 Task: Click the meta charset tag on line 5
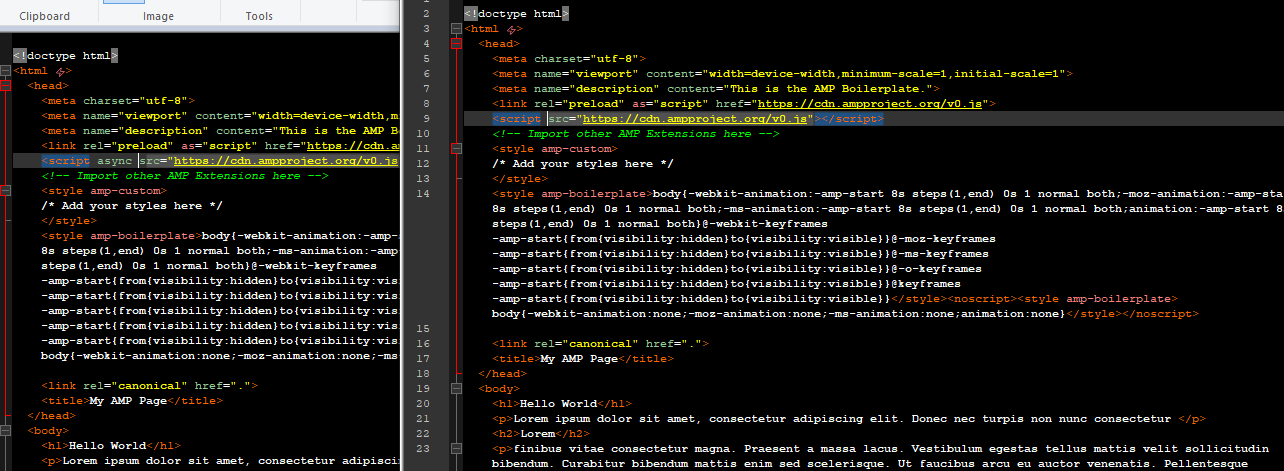click(568, 59)
